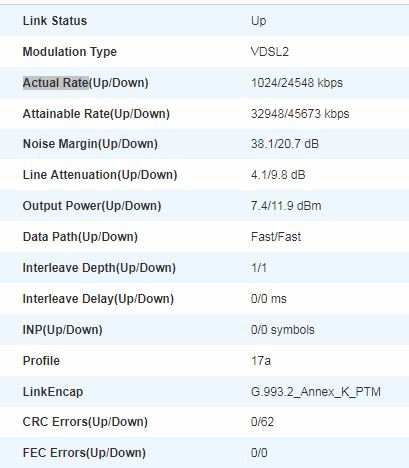
Task: Click the 32948/45673 kbps attainable rate value
Action: click(x=300, y=114)
